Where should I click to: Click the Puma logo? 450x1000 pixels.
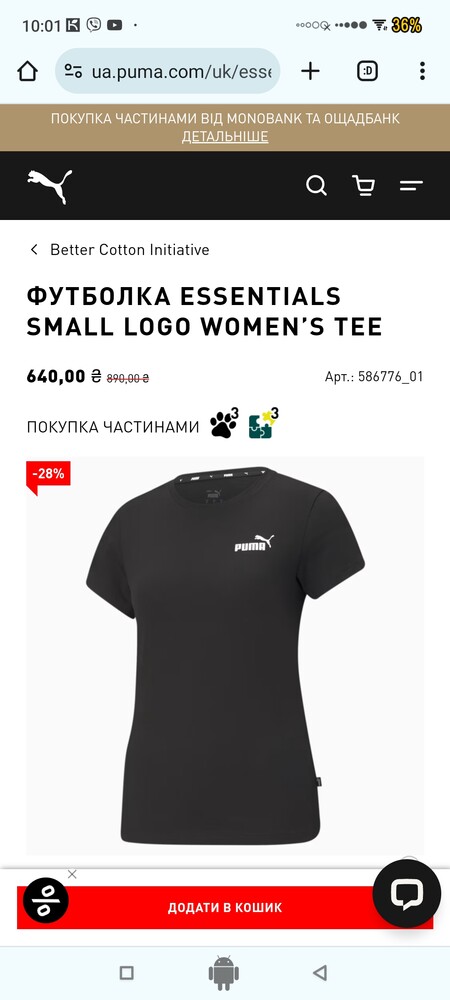(50, 186)
